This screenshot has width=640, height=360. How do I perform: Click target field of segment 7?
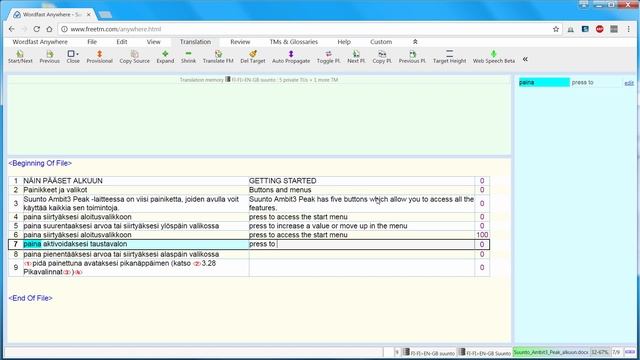pos(362,244)
